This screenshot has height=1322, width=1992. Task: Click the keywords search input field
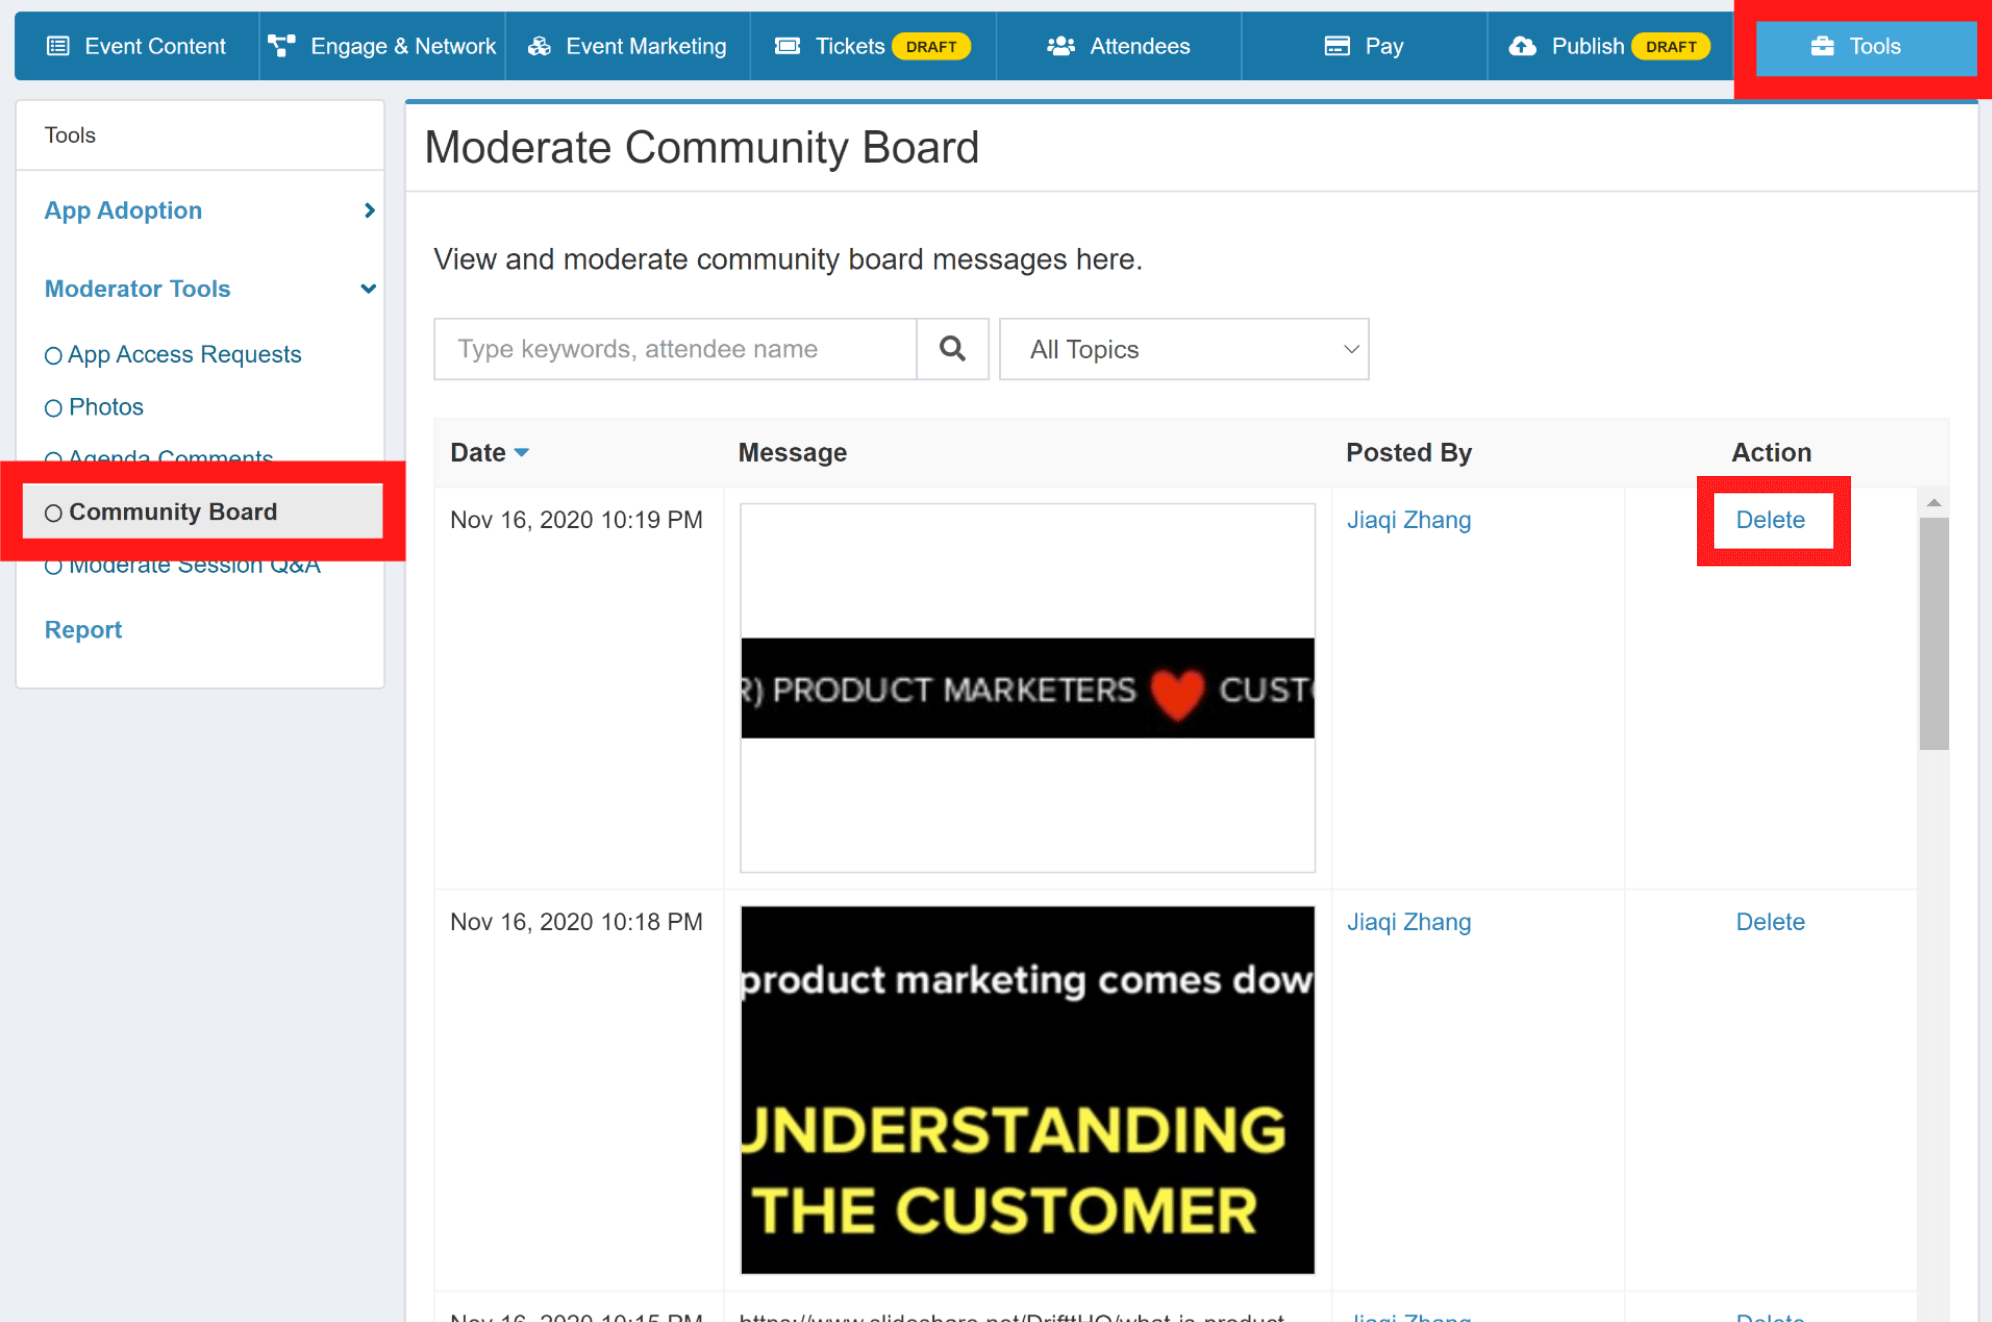point(675,349)
